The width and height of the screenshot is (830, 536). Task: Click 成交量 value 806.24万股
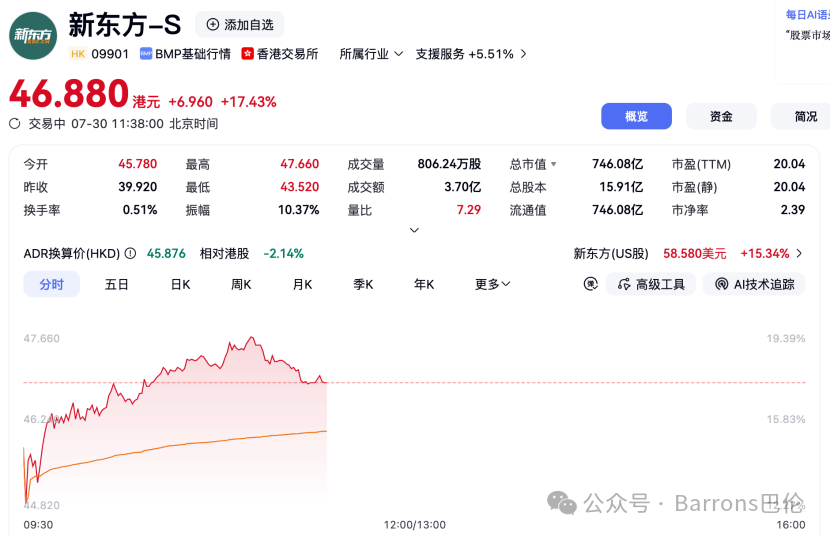click(x=449, y=164)
